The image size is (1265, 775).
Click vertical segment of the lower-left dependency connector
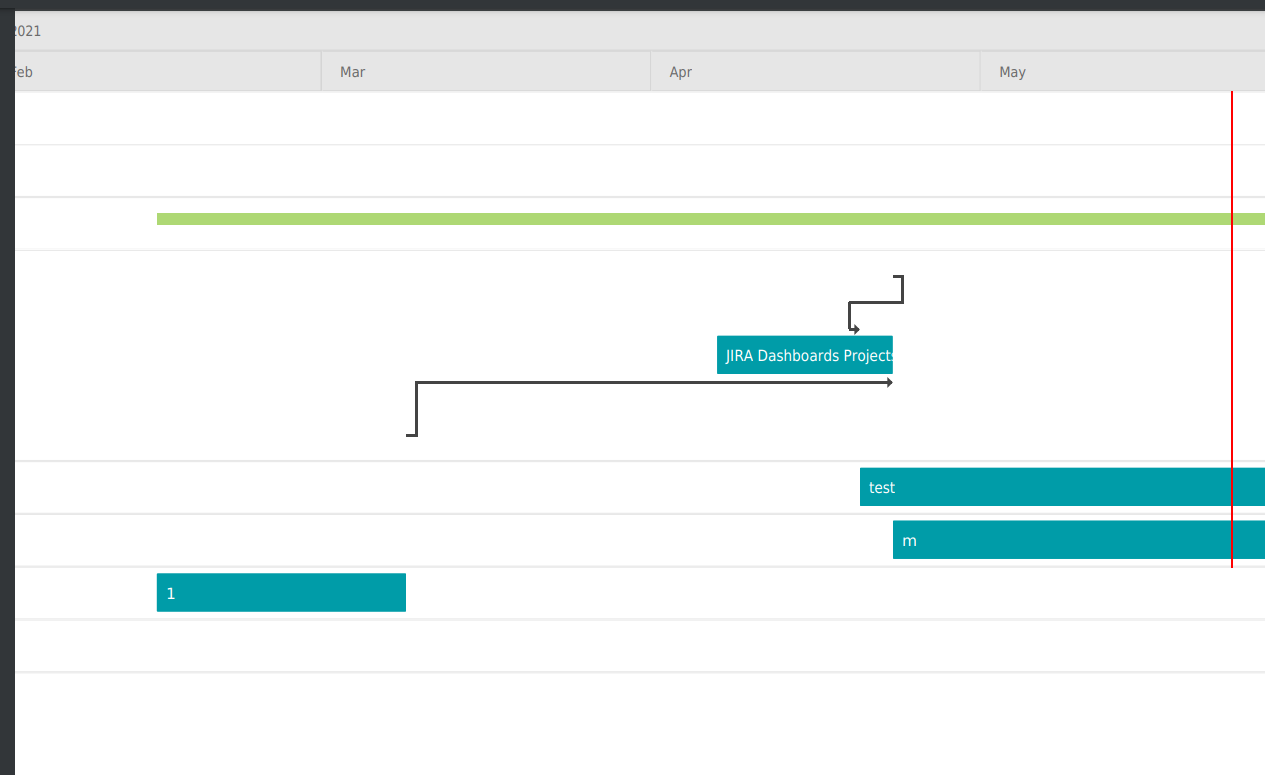click(416, 409)
